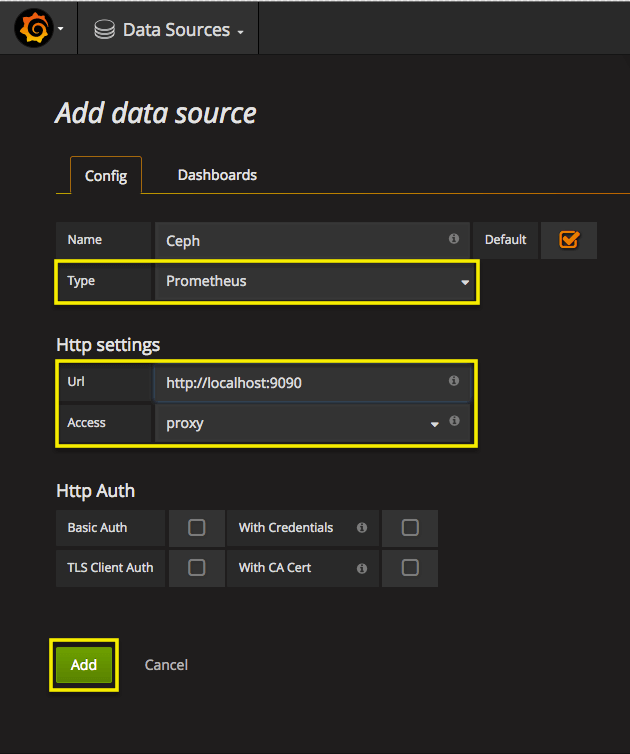
Task: Check the With CA Cert checkbox
Action: coord(410,567)
